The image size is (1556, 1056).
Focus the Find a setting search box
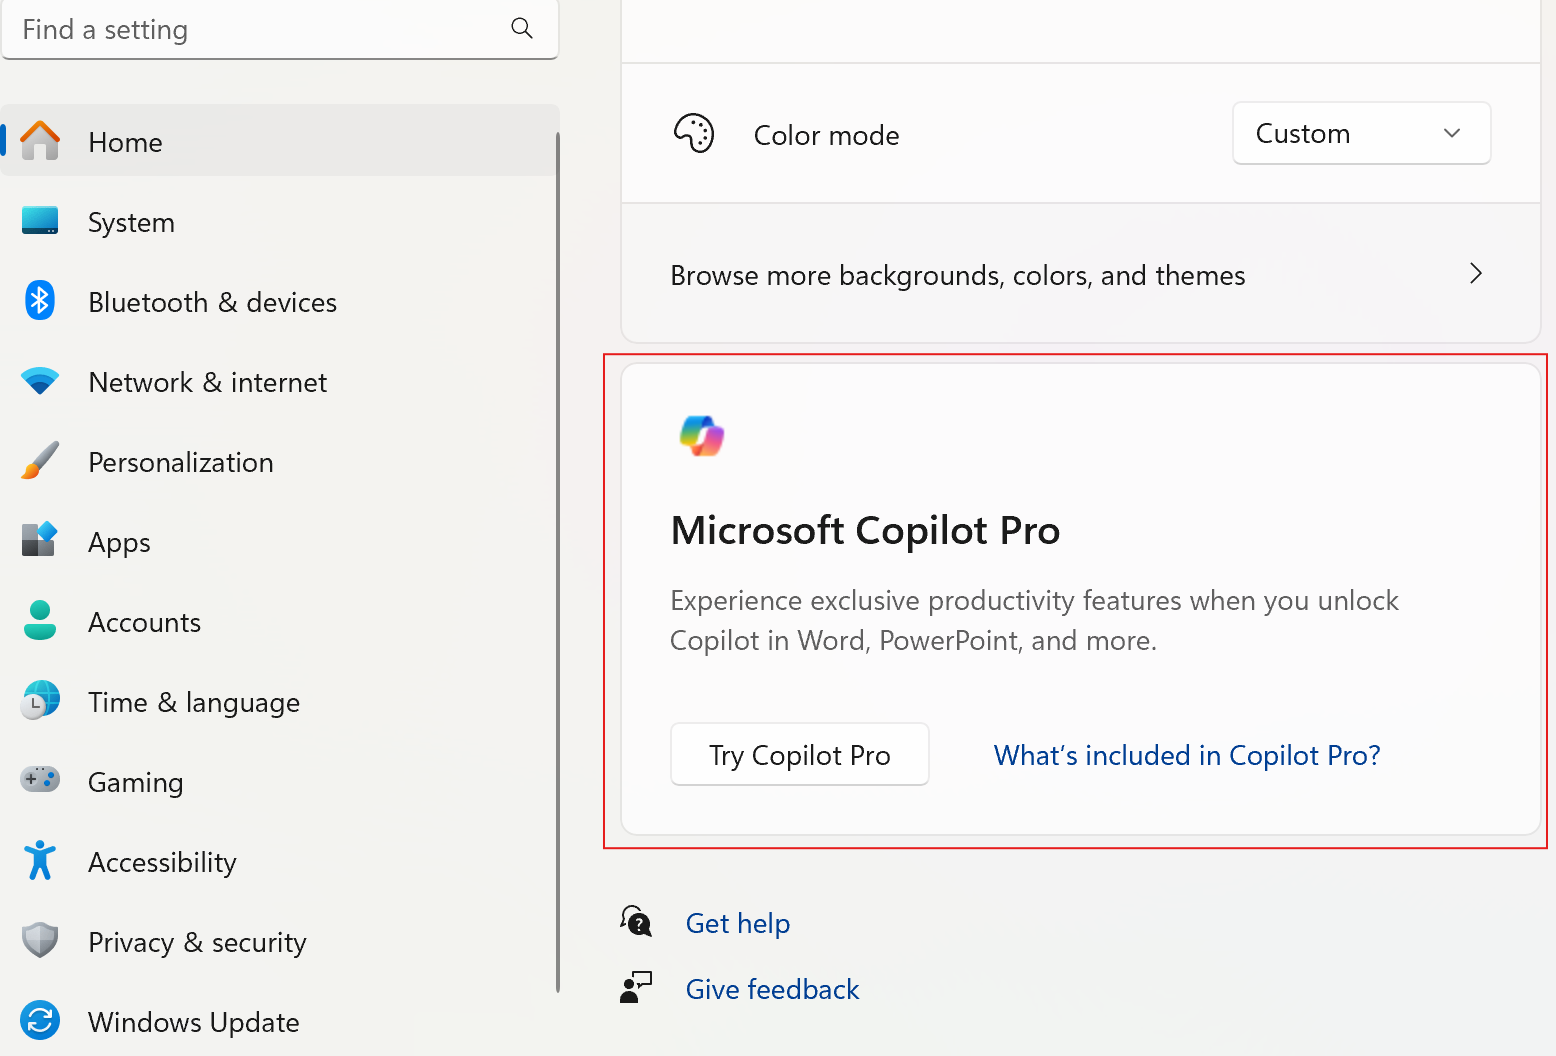280,29
